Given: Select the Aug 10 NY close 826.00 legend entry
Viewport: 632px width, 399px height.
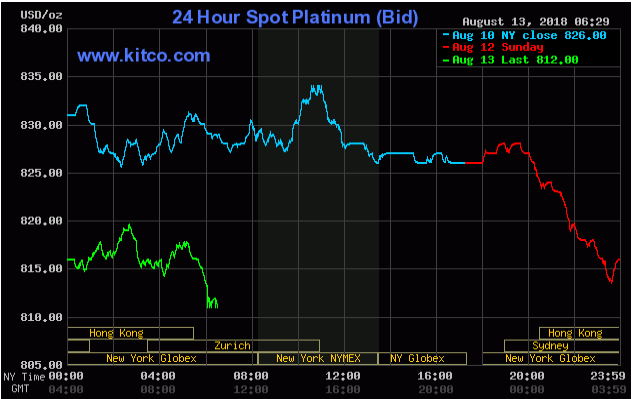Looking at the screenshot, I should tap(524, 35).
